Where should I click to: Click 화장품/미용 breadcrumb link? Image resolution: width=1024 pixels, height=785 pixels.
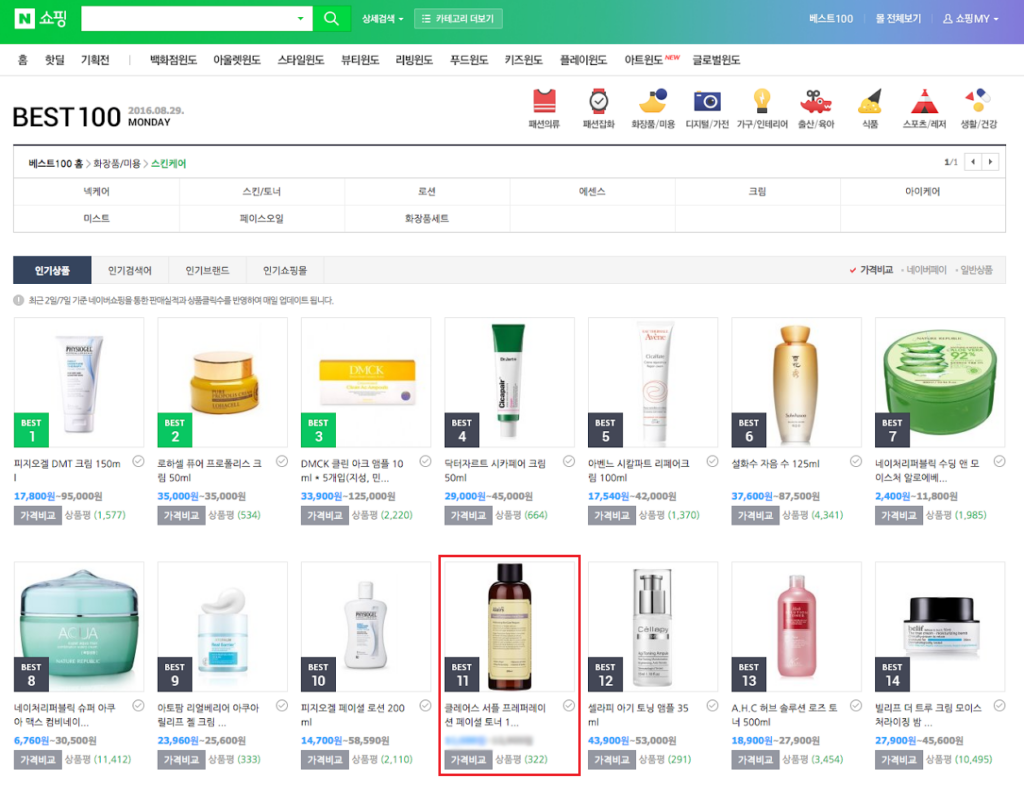pyautogui.click(x=117, y=163)
